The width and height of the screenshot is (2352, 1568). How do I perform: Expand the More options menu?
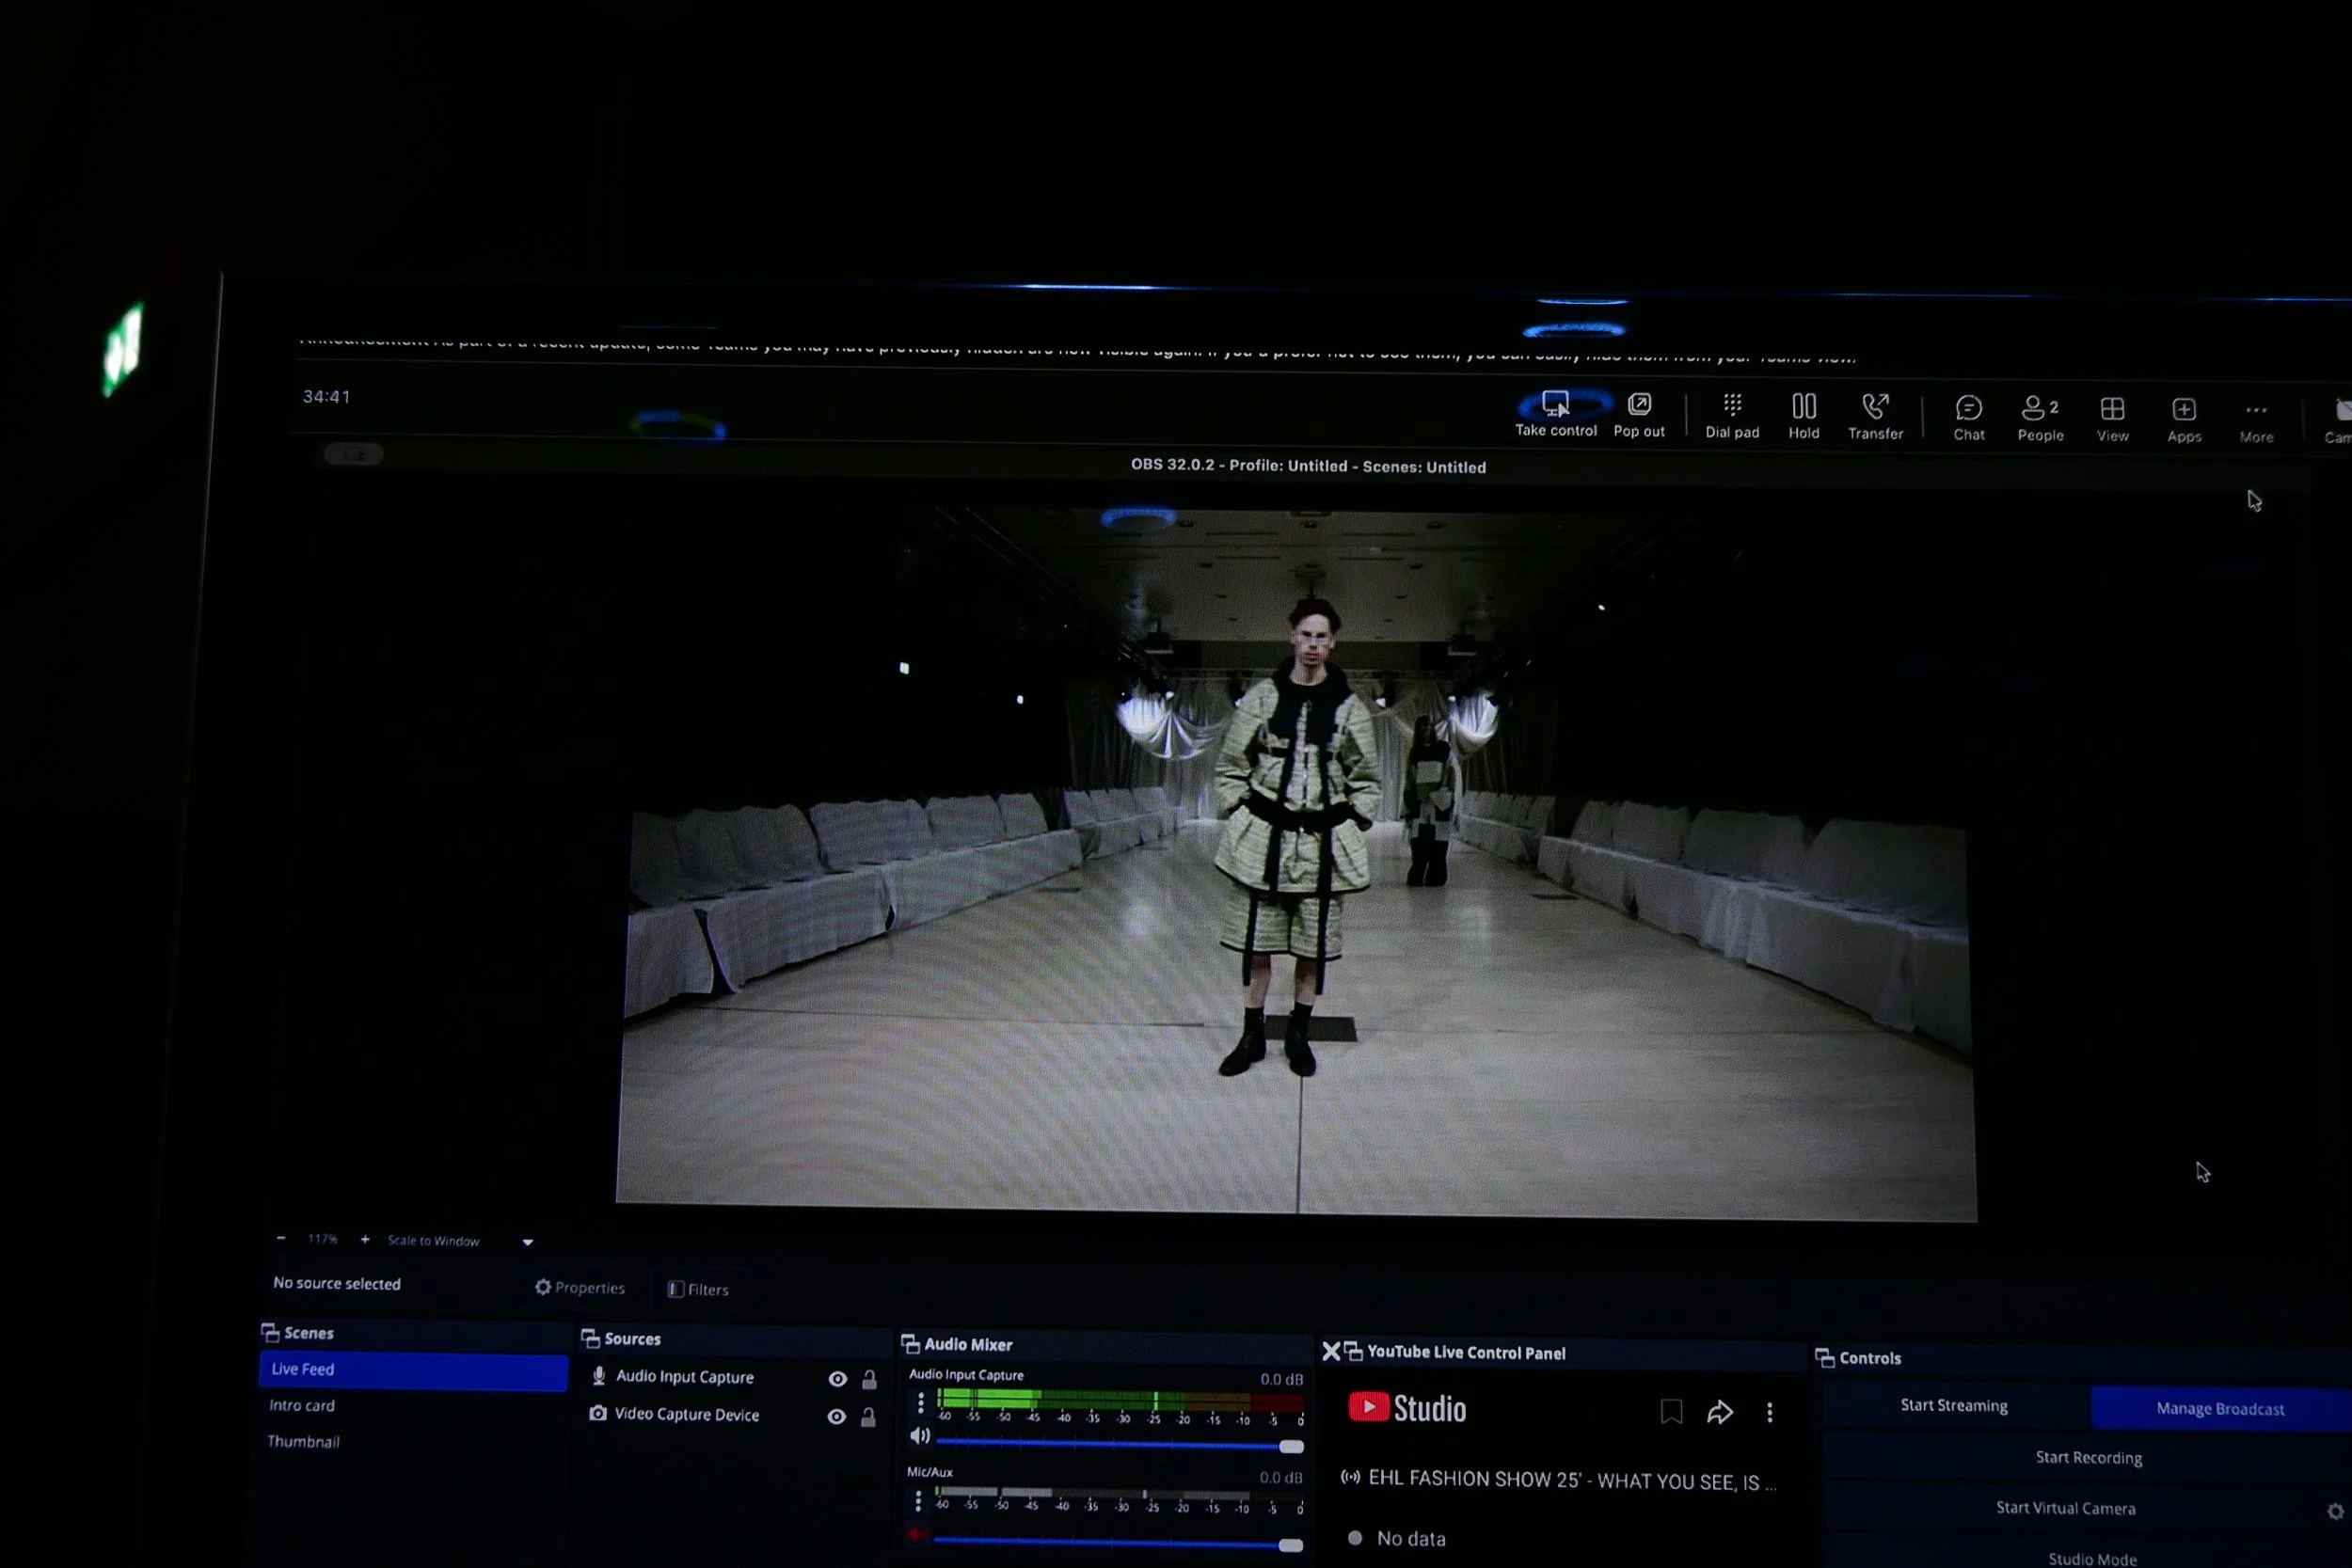pos(2255,411)
